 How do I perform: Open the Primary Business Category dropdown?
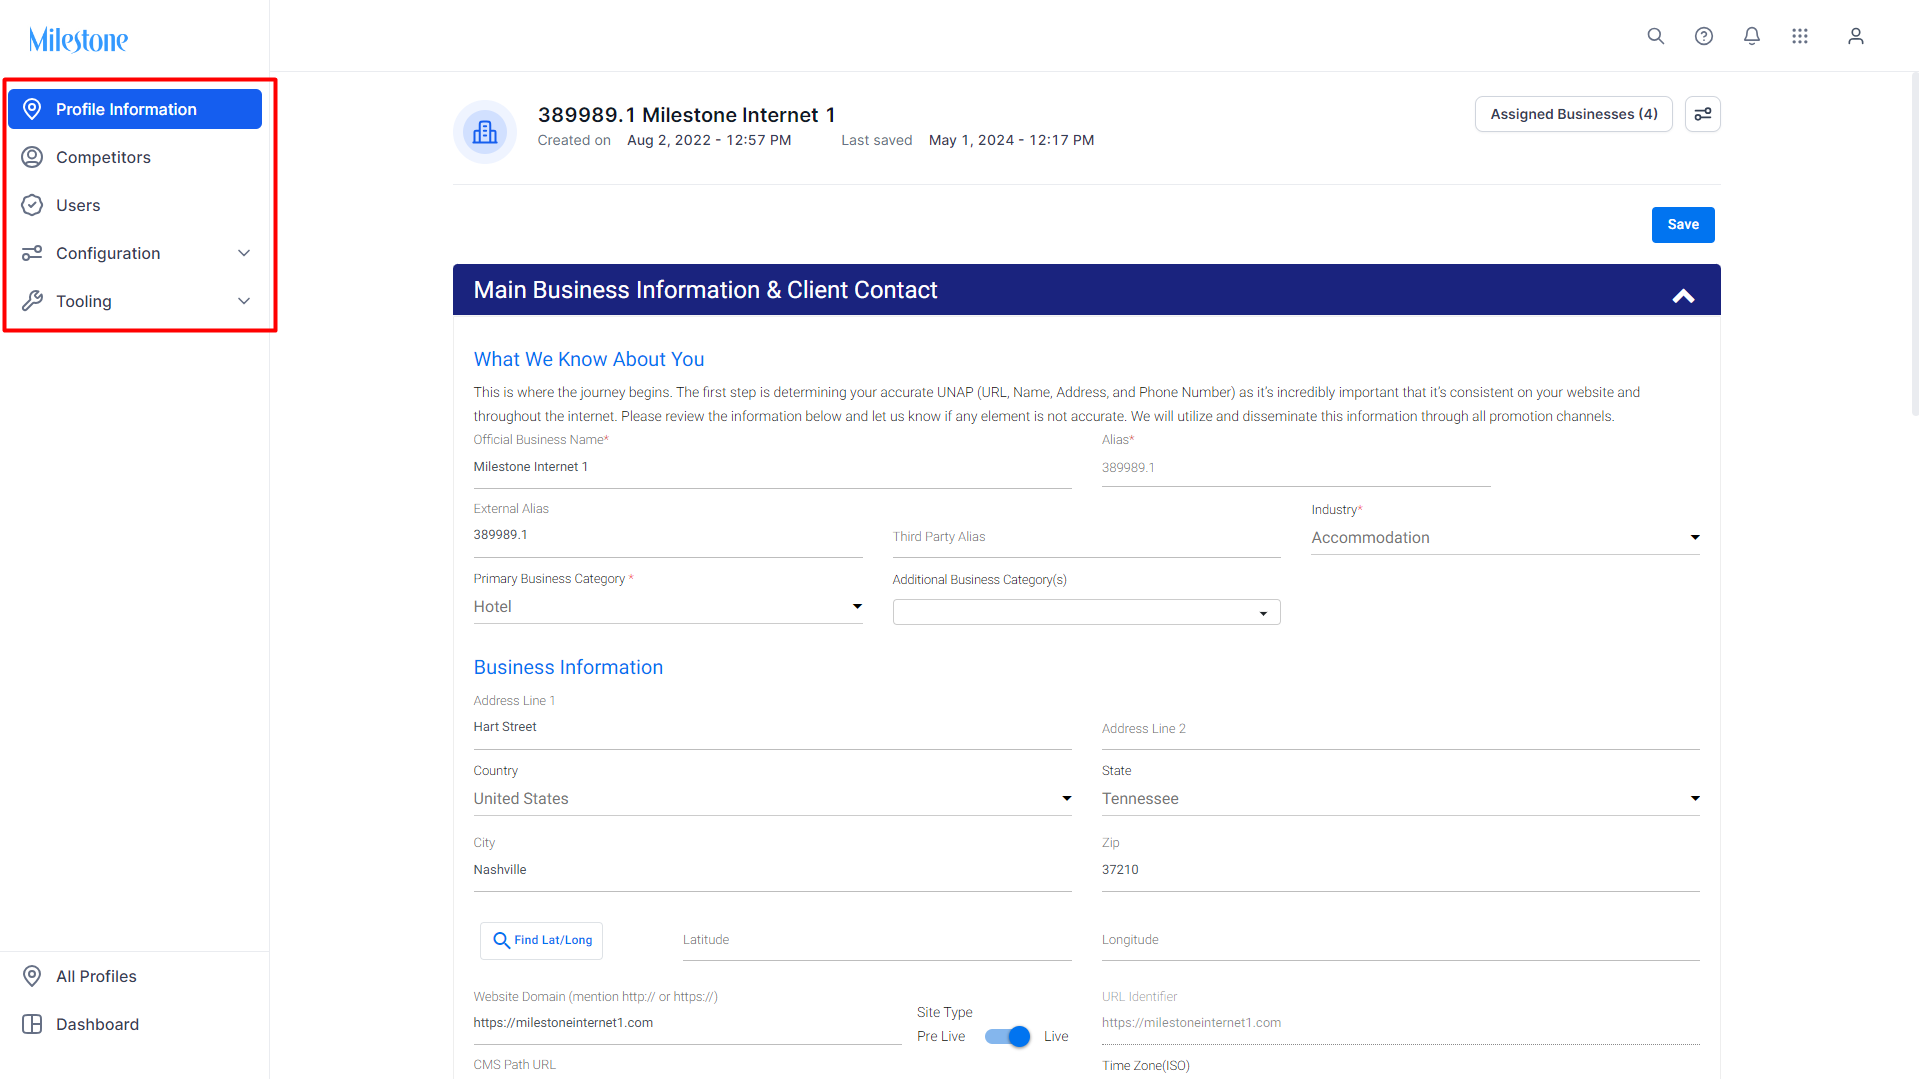[x=668, y=607]
